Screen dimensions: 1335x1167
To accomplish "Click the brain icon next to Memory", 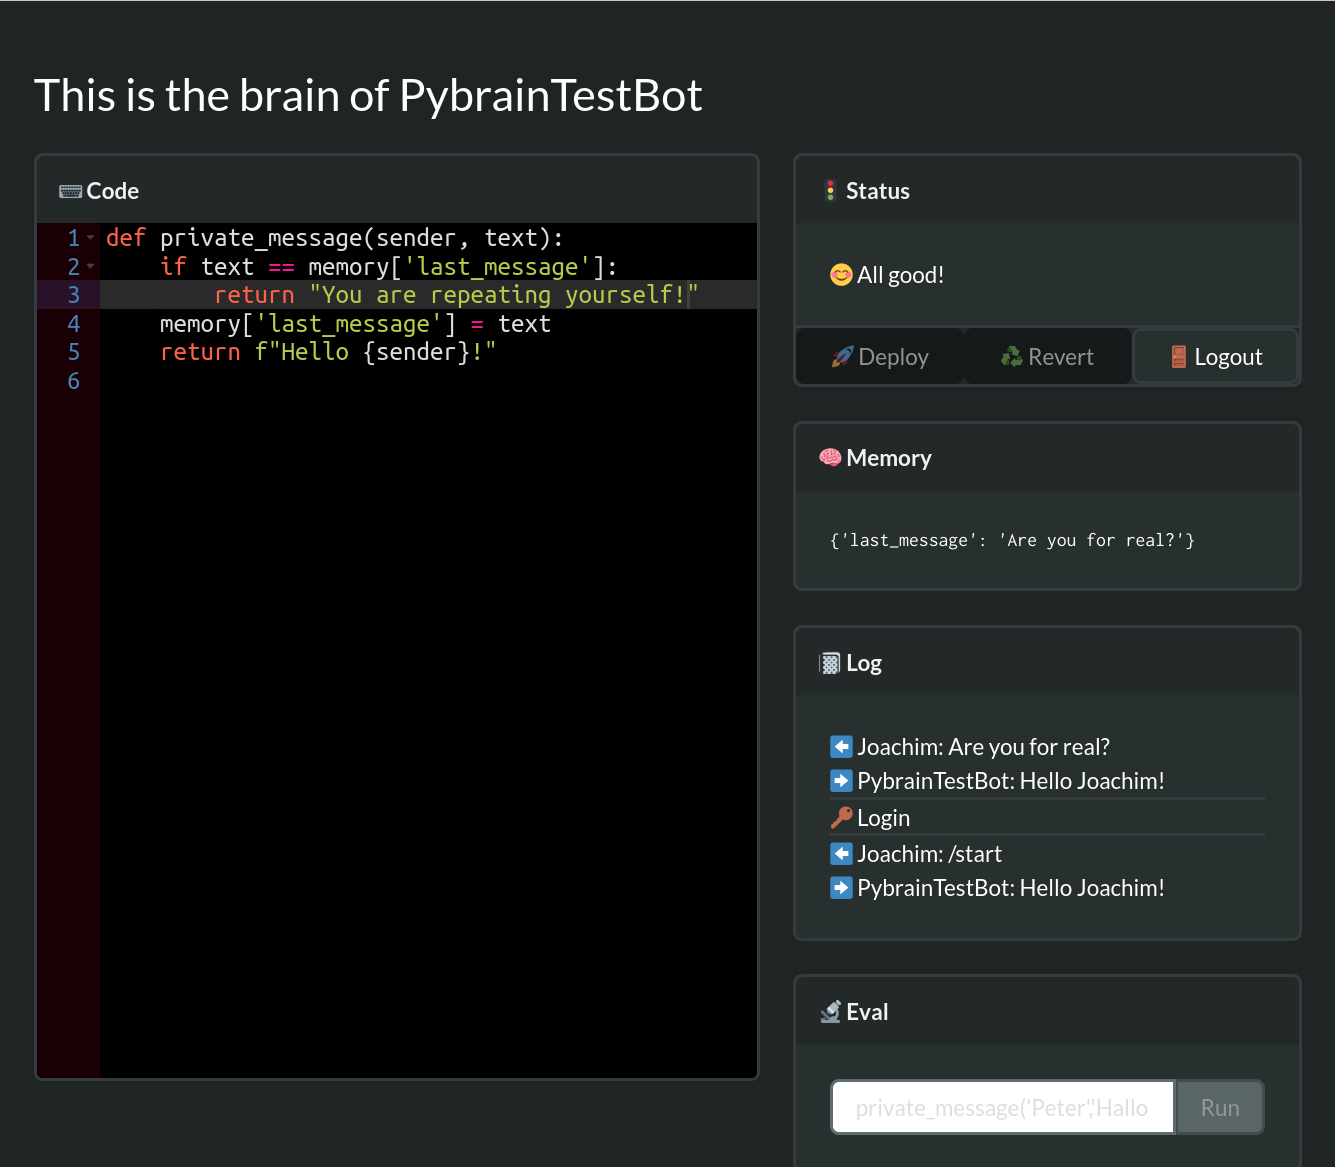I will [830, 458].
